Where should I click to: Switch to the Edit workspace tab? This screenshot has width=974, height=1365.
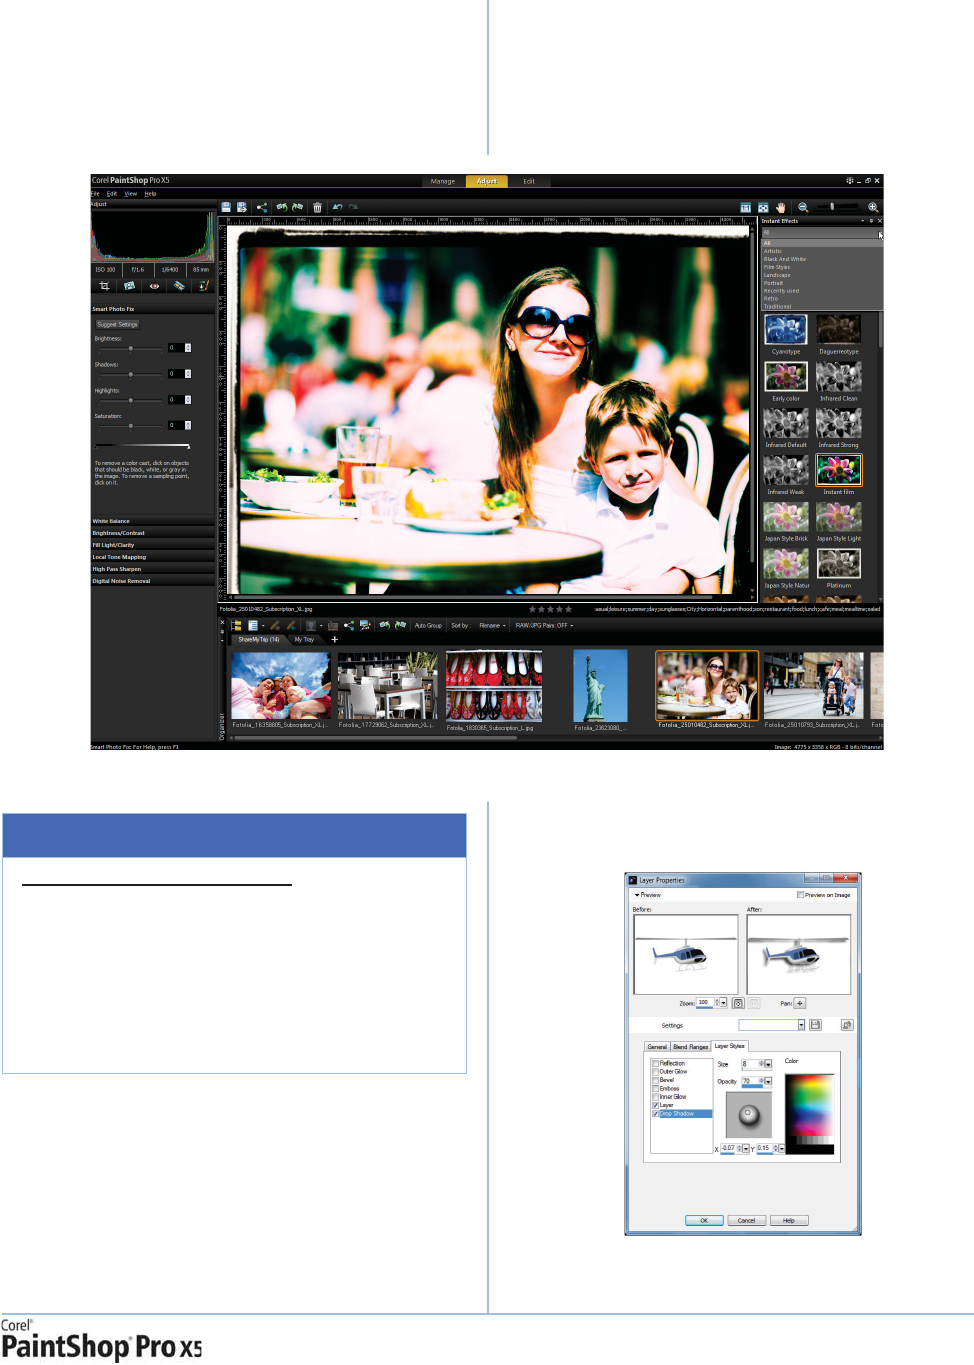pyautogui.click(x=529, y=181)
